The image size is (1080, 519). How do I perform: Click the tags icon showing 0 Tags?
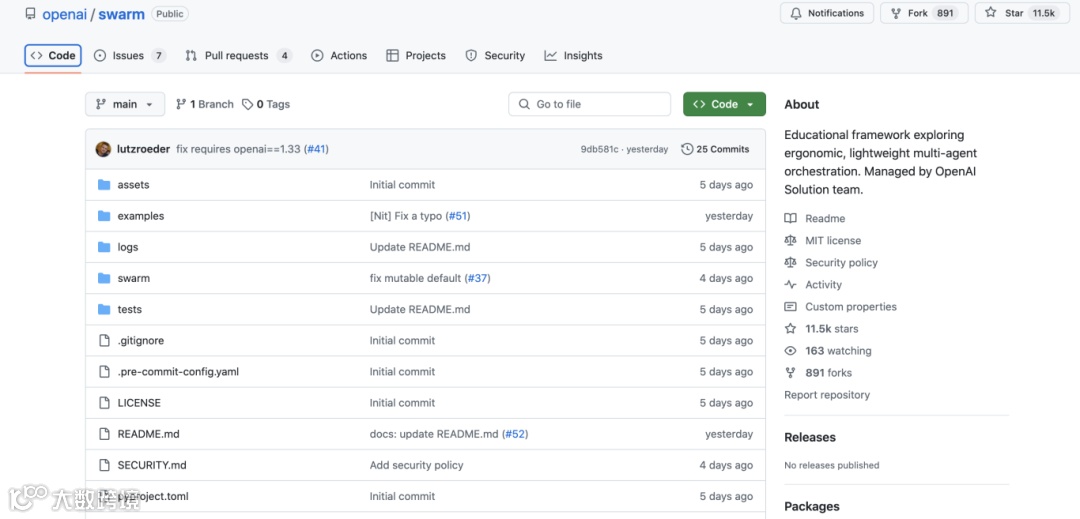pyautogui.click(x=247, y=104)
